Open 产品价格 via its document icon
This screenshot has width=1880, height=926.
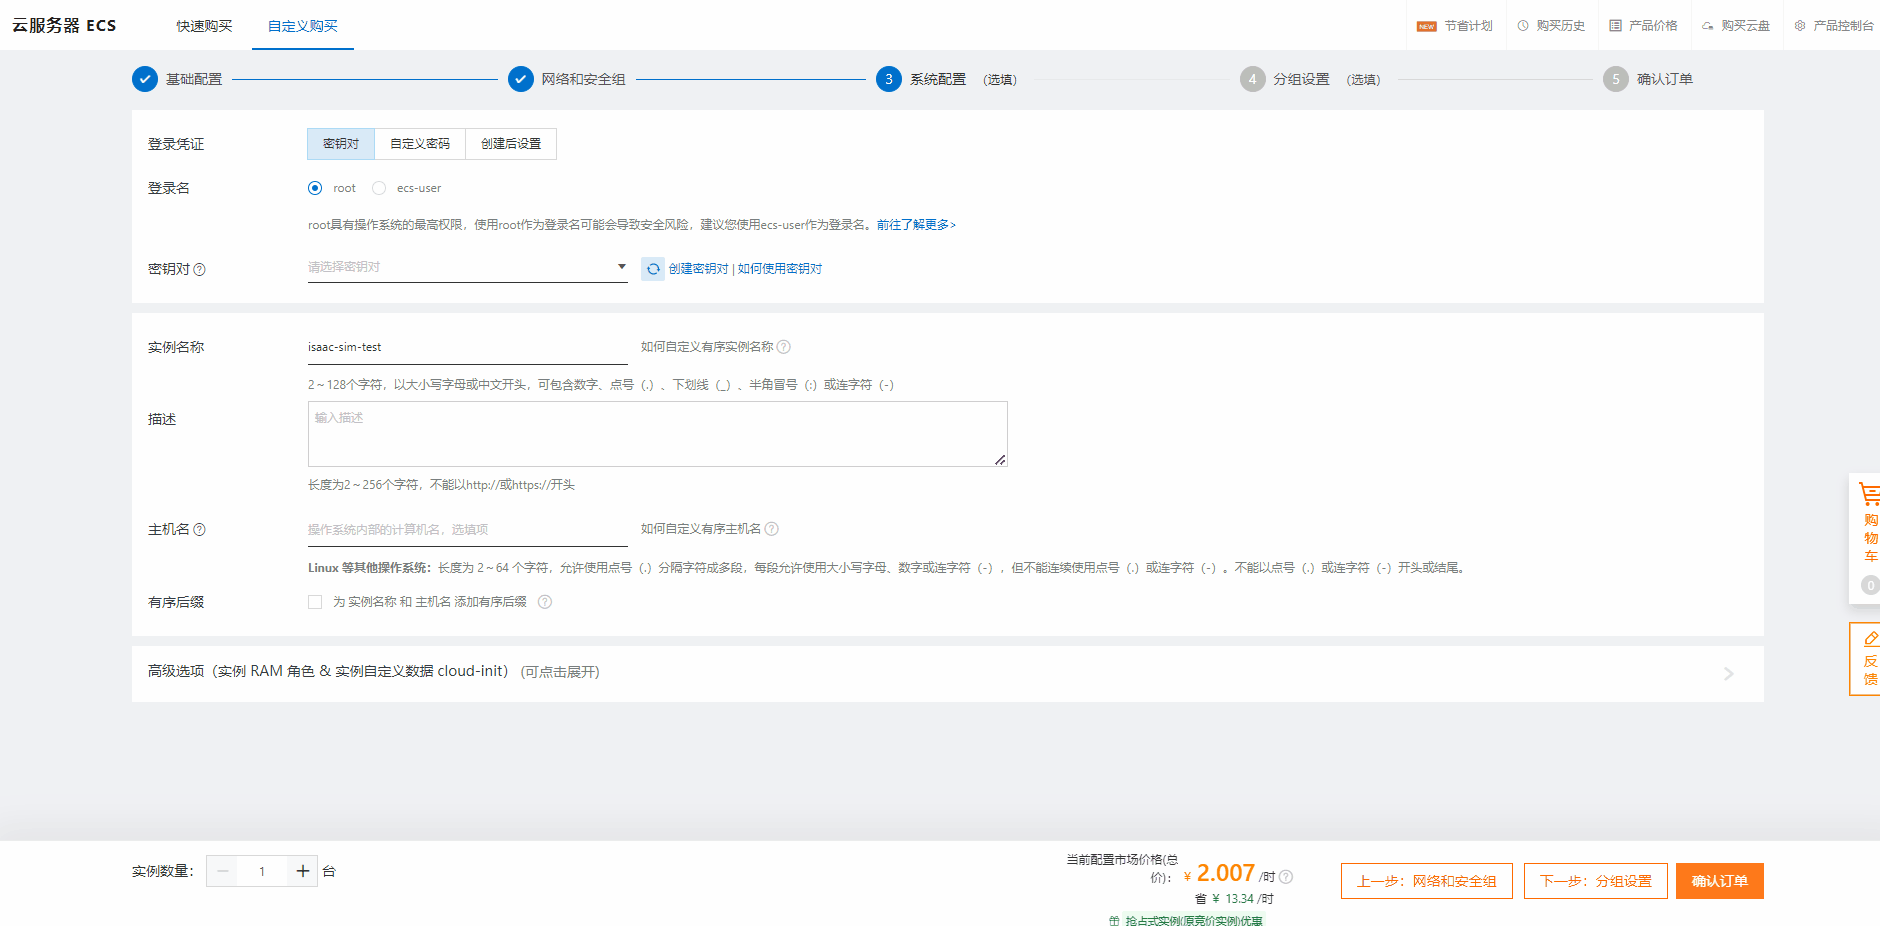1613,25
